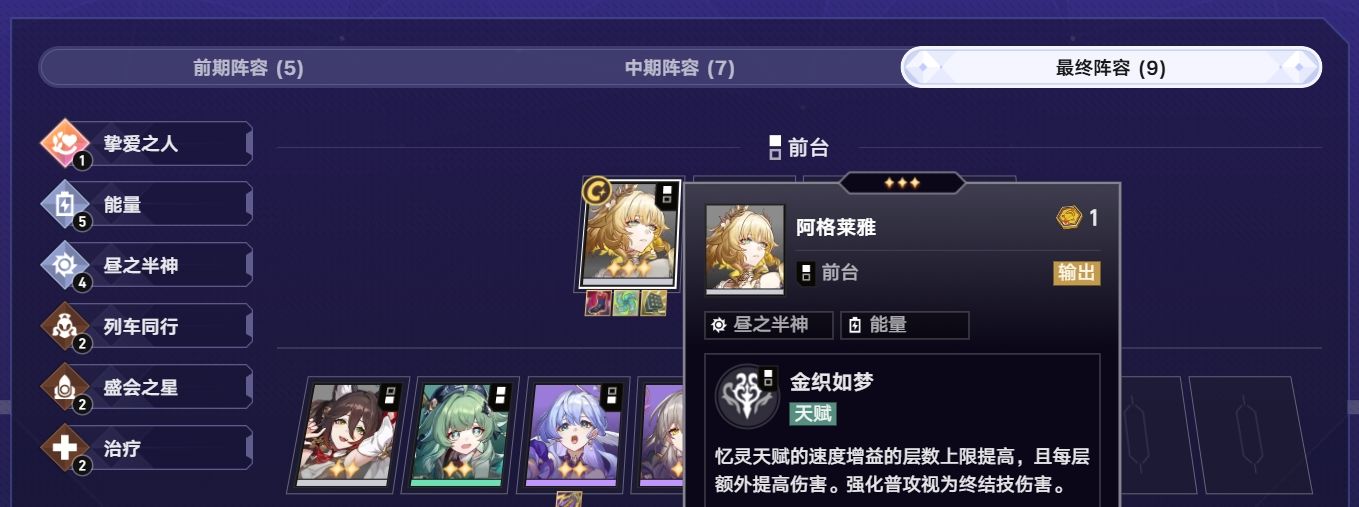Select the 挚爱之人 trait icon
This screenshot has width=1359, height=507.
[x=65, y=144]
